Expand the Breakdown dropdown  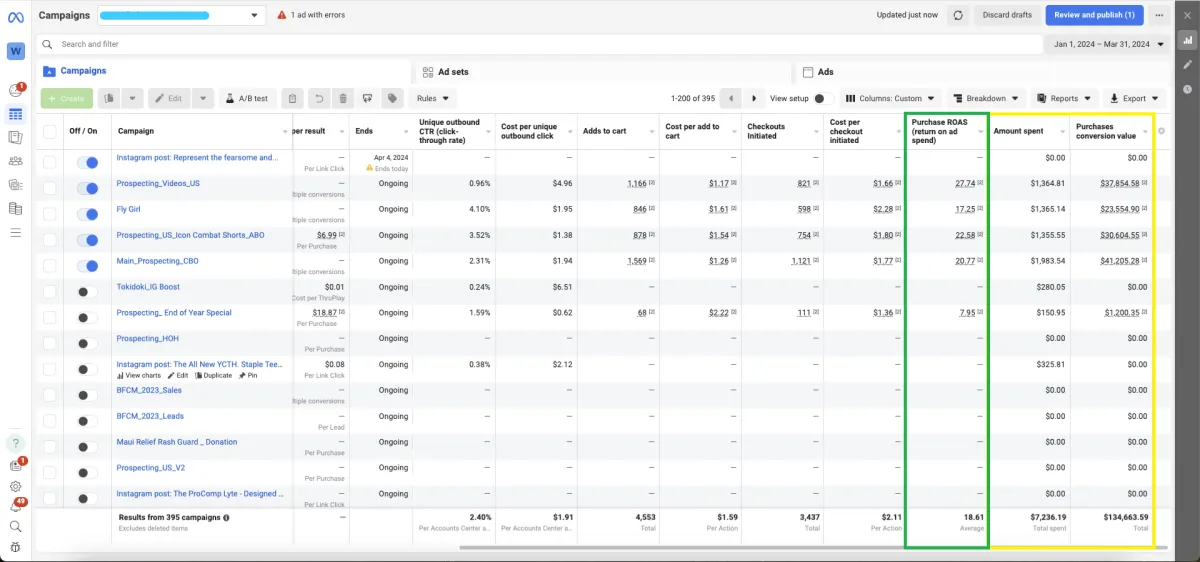pos(987,98)
